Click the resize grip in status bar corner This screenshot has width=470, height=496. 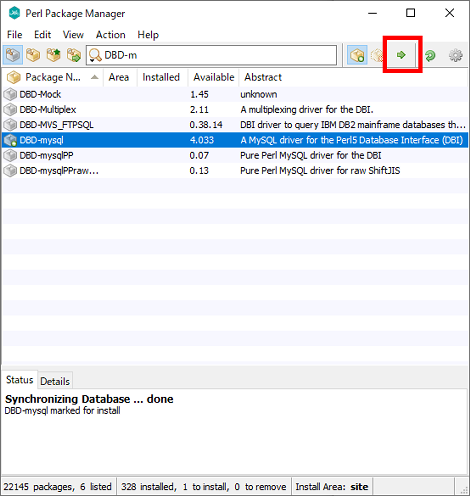click(463, 489)
